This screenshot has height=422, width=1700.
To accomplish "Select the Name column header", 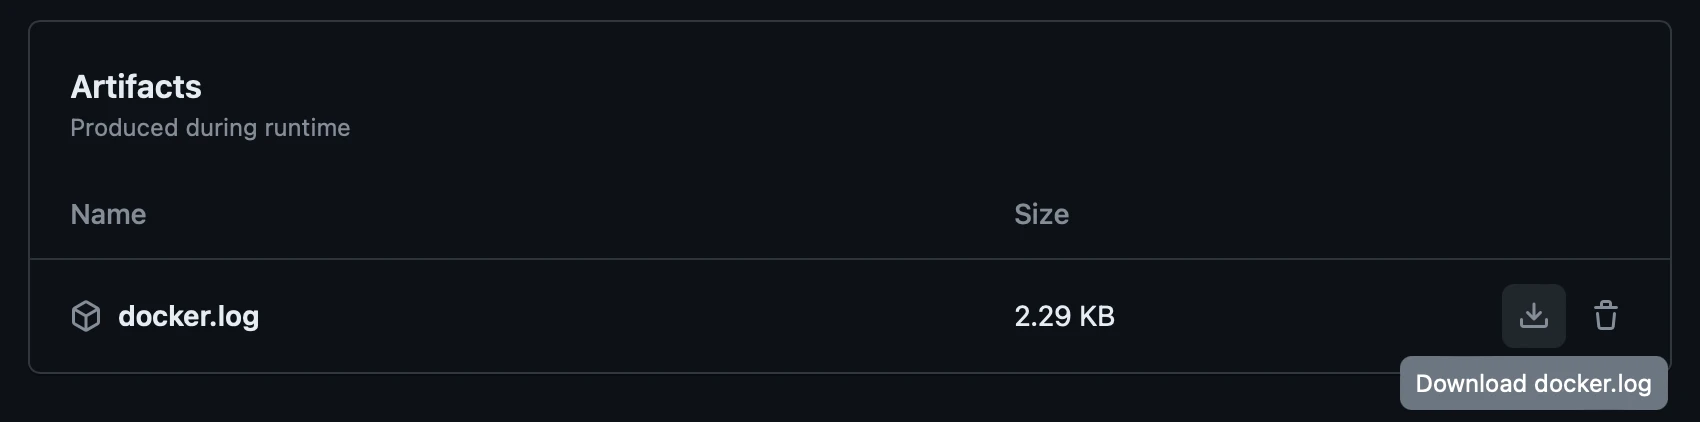I will (108, 214).
